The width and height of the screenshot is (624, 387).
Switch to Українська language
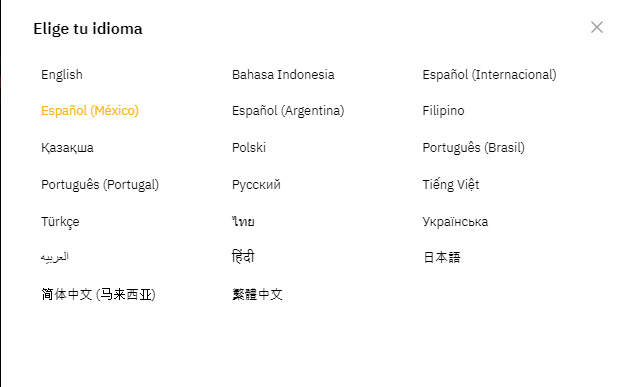tap(455, 221)
